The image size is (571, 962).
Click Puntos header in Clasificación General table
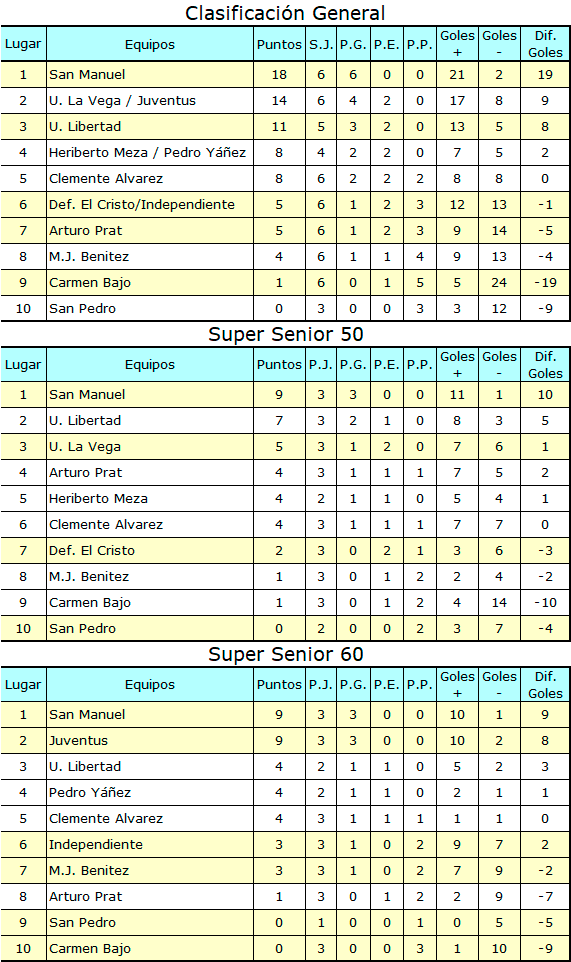coord(279,44)
